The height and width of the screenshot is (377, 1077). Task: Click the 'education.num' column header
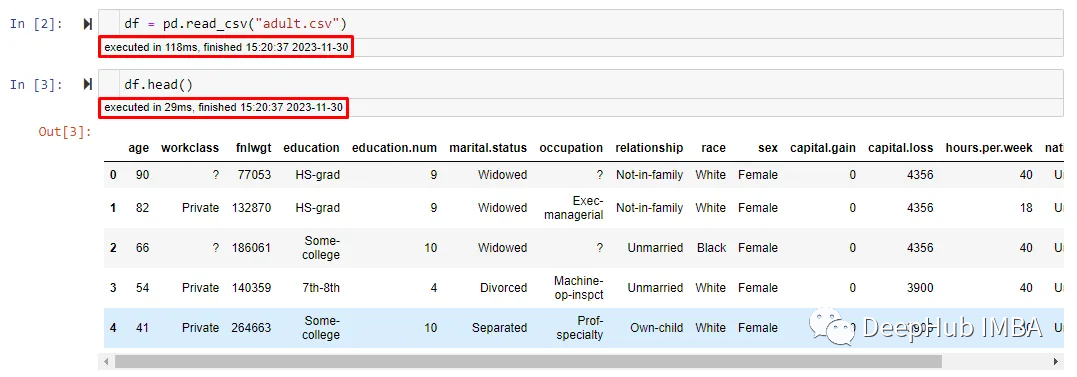pyautogui.click(x=394, y=148)
